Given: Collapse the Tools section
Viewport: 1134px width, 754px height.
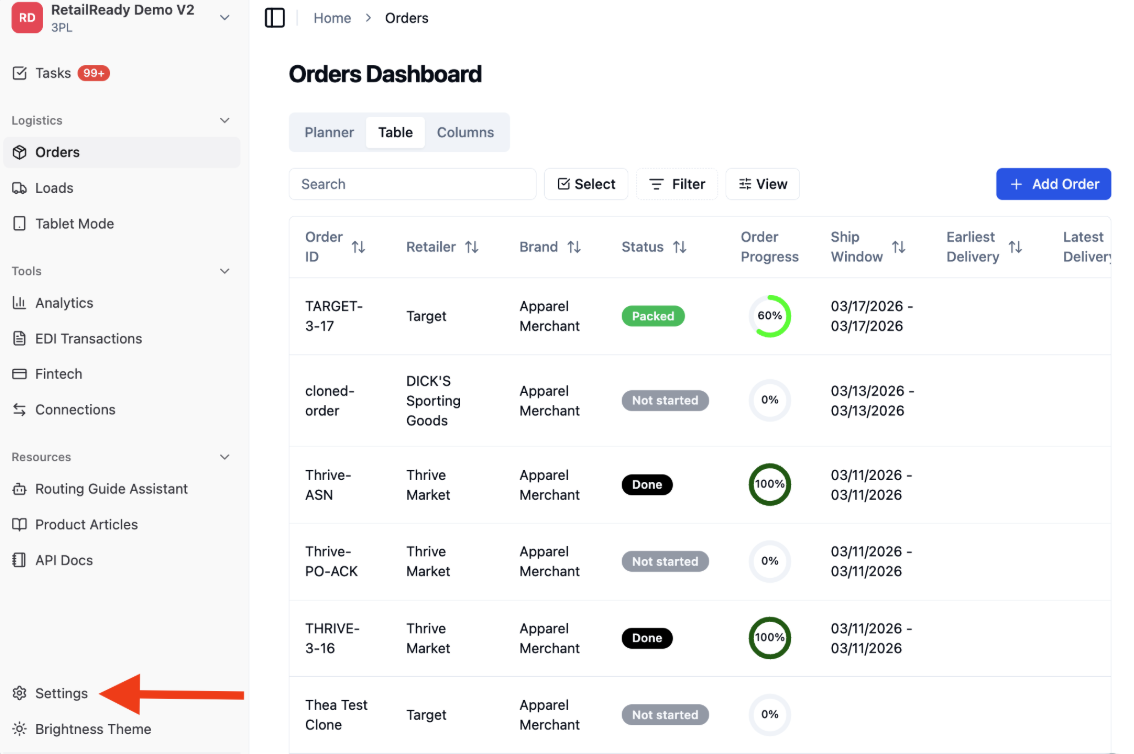Looking at the screenshot, I should click(x=224, y=271).
